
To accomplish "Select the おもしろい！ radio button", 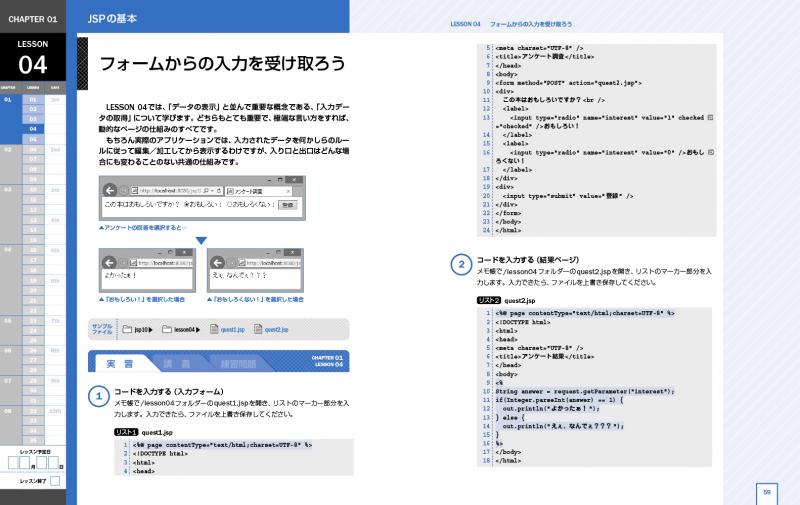I will coord(186,205).
